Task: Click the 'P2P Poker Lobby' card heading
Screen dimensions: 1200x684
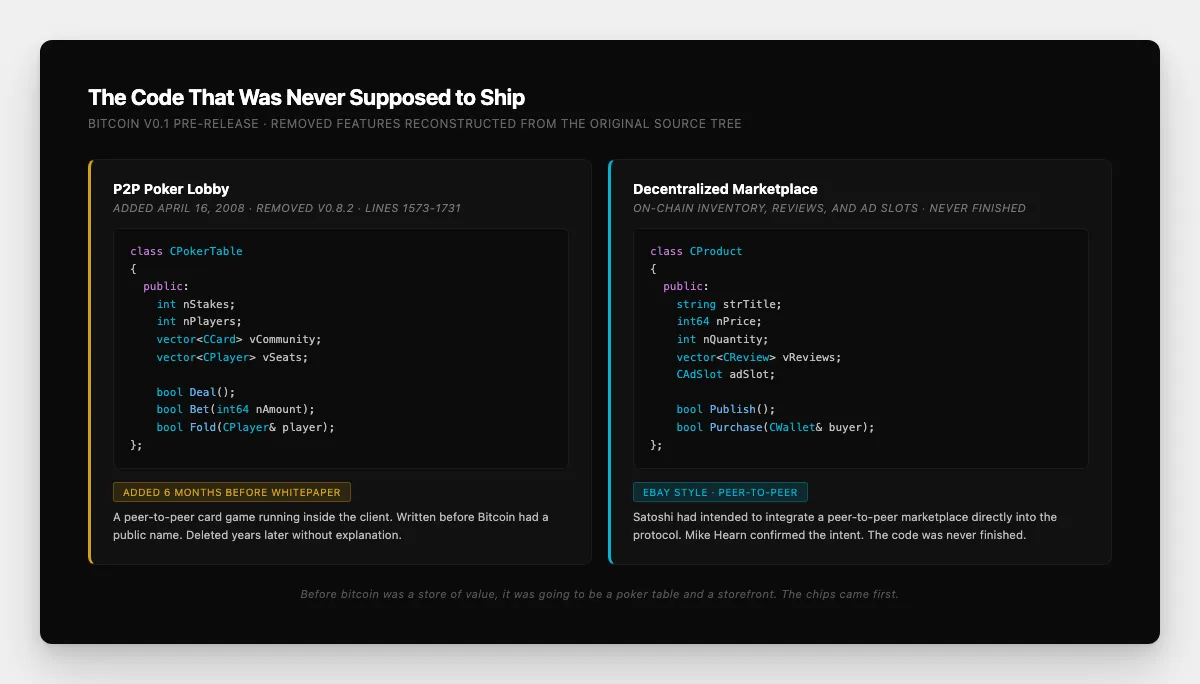Action: [171, 189]
